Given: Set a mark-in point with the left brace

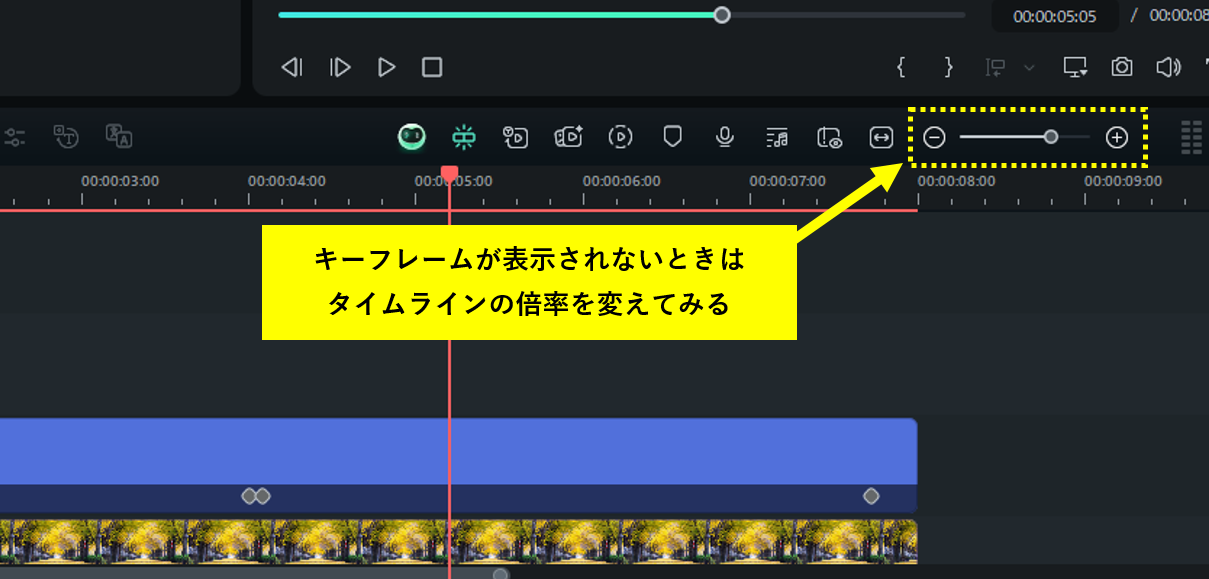Looking at the screenshot, I should [x=901, y=67].
